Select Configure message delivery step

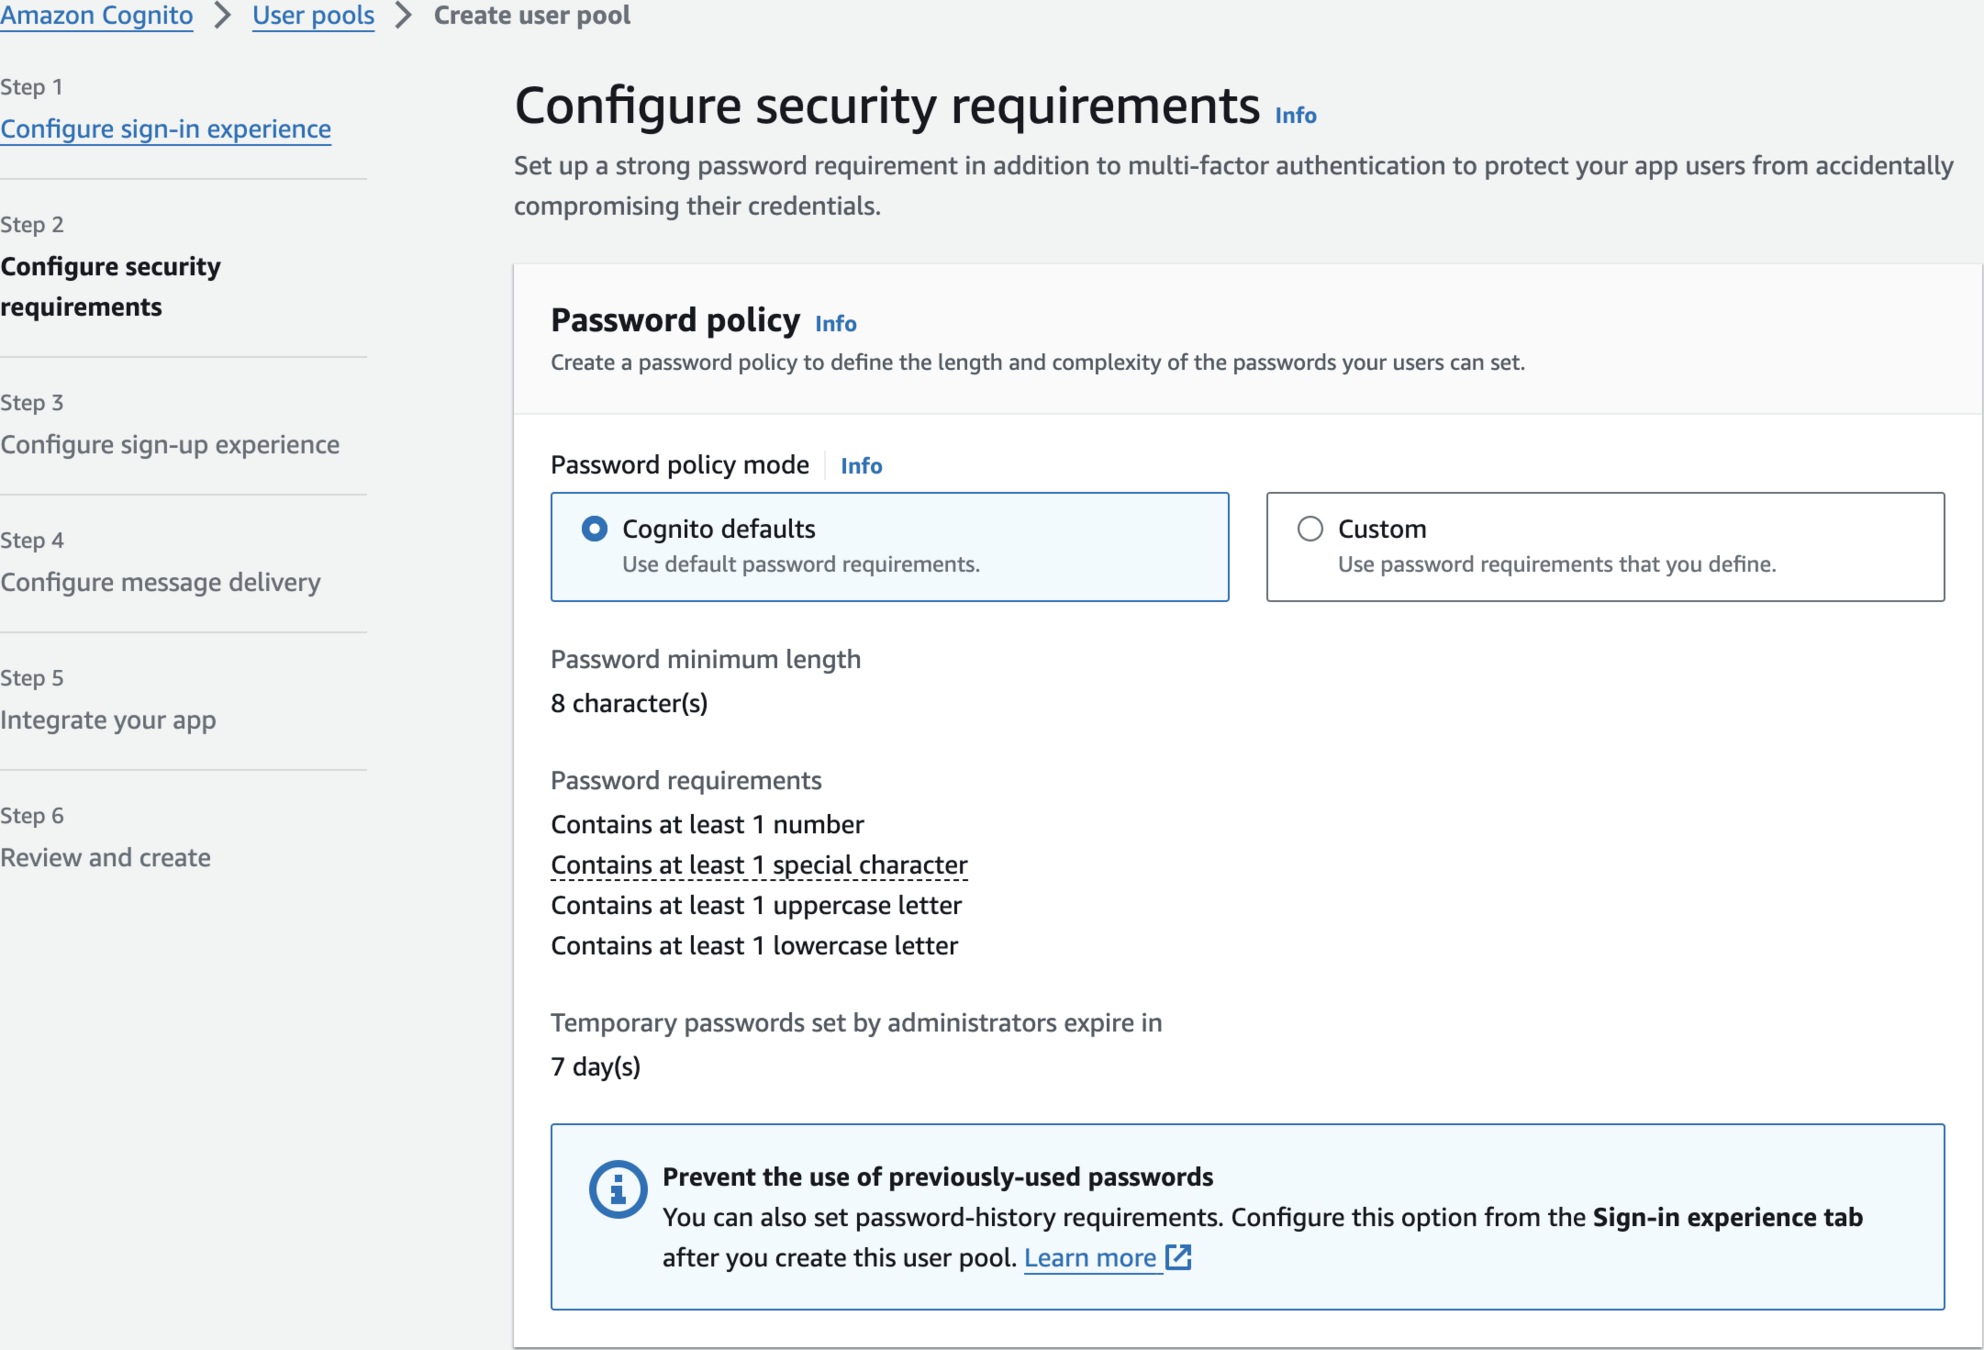160,582
